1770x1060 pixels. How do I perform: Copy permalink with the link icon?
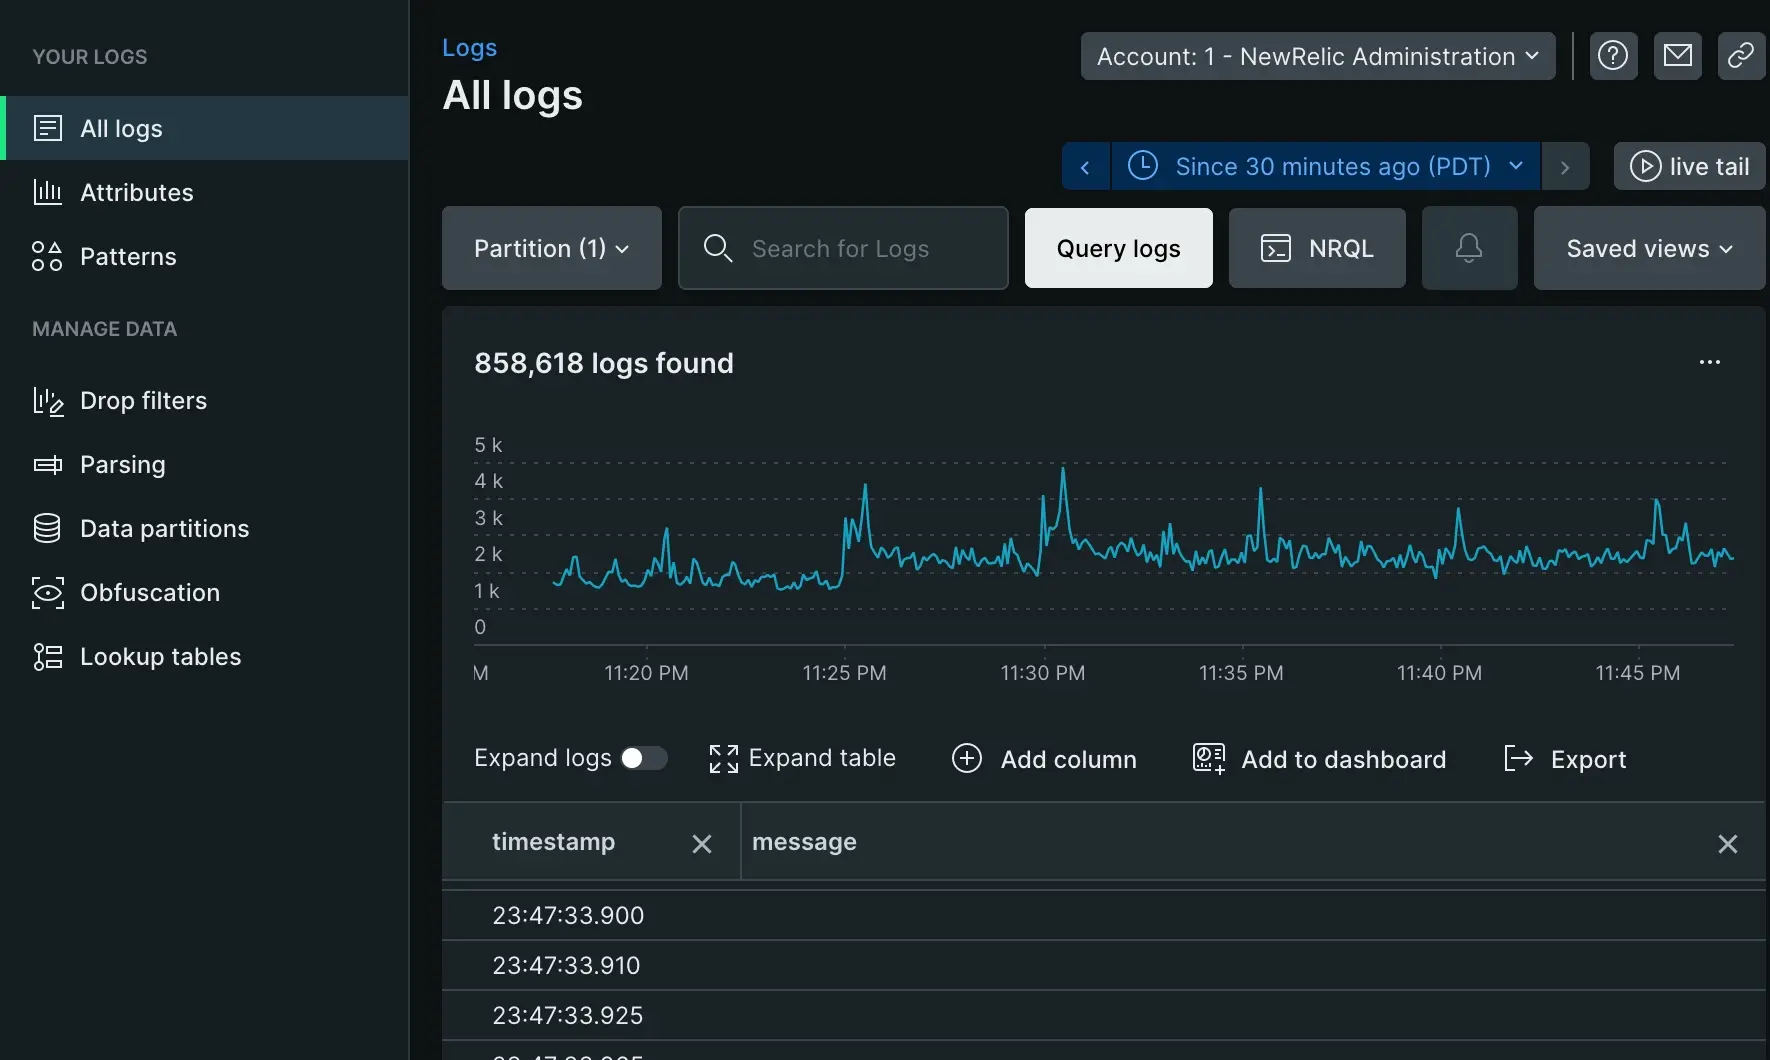(x=1741, y=56)
